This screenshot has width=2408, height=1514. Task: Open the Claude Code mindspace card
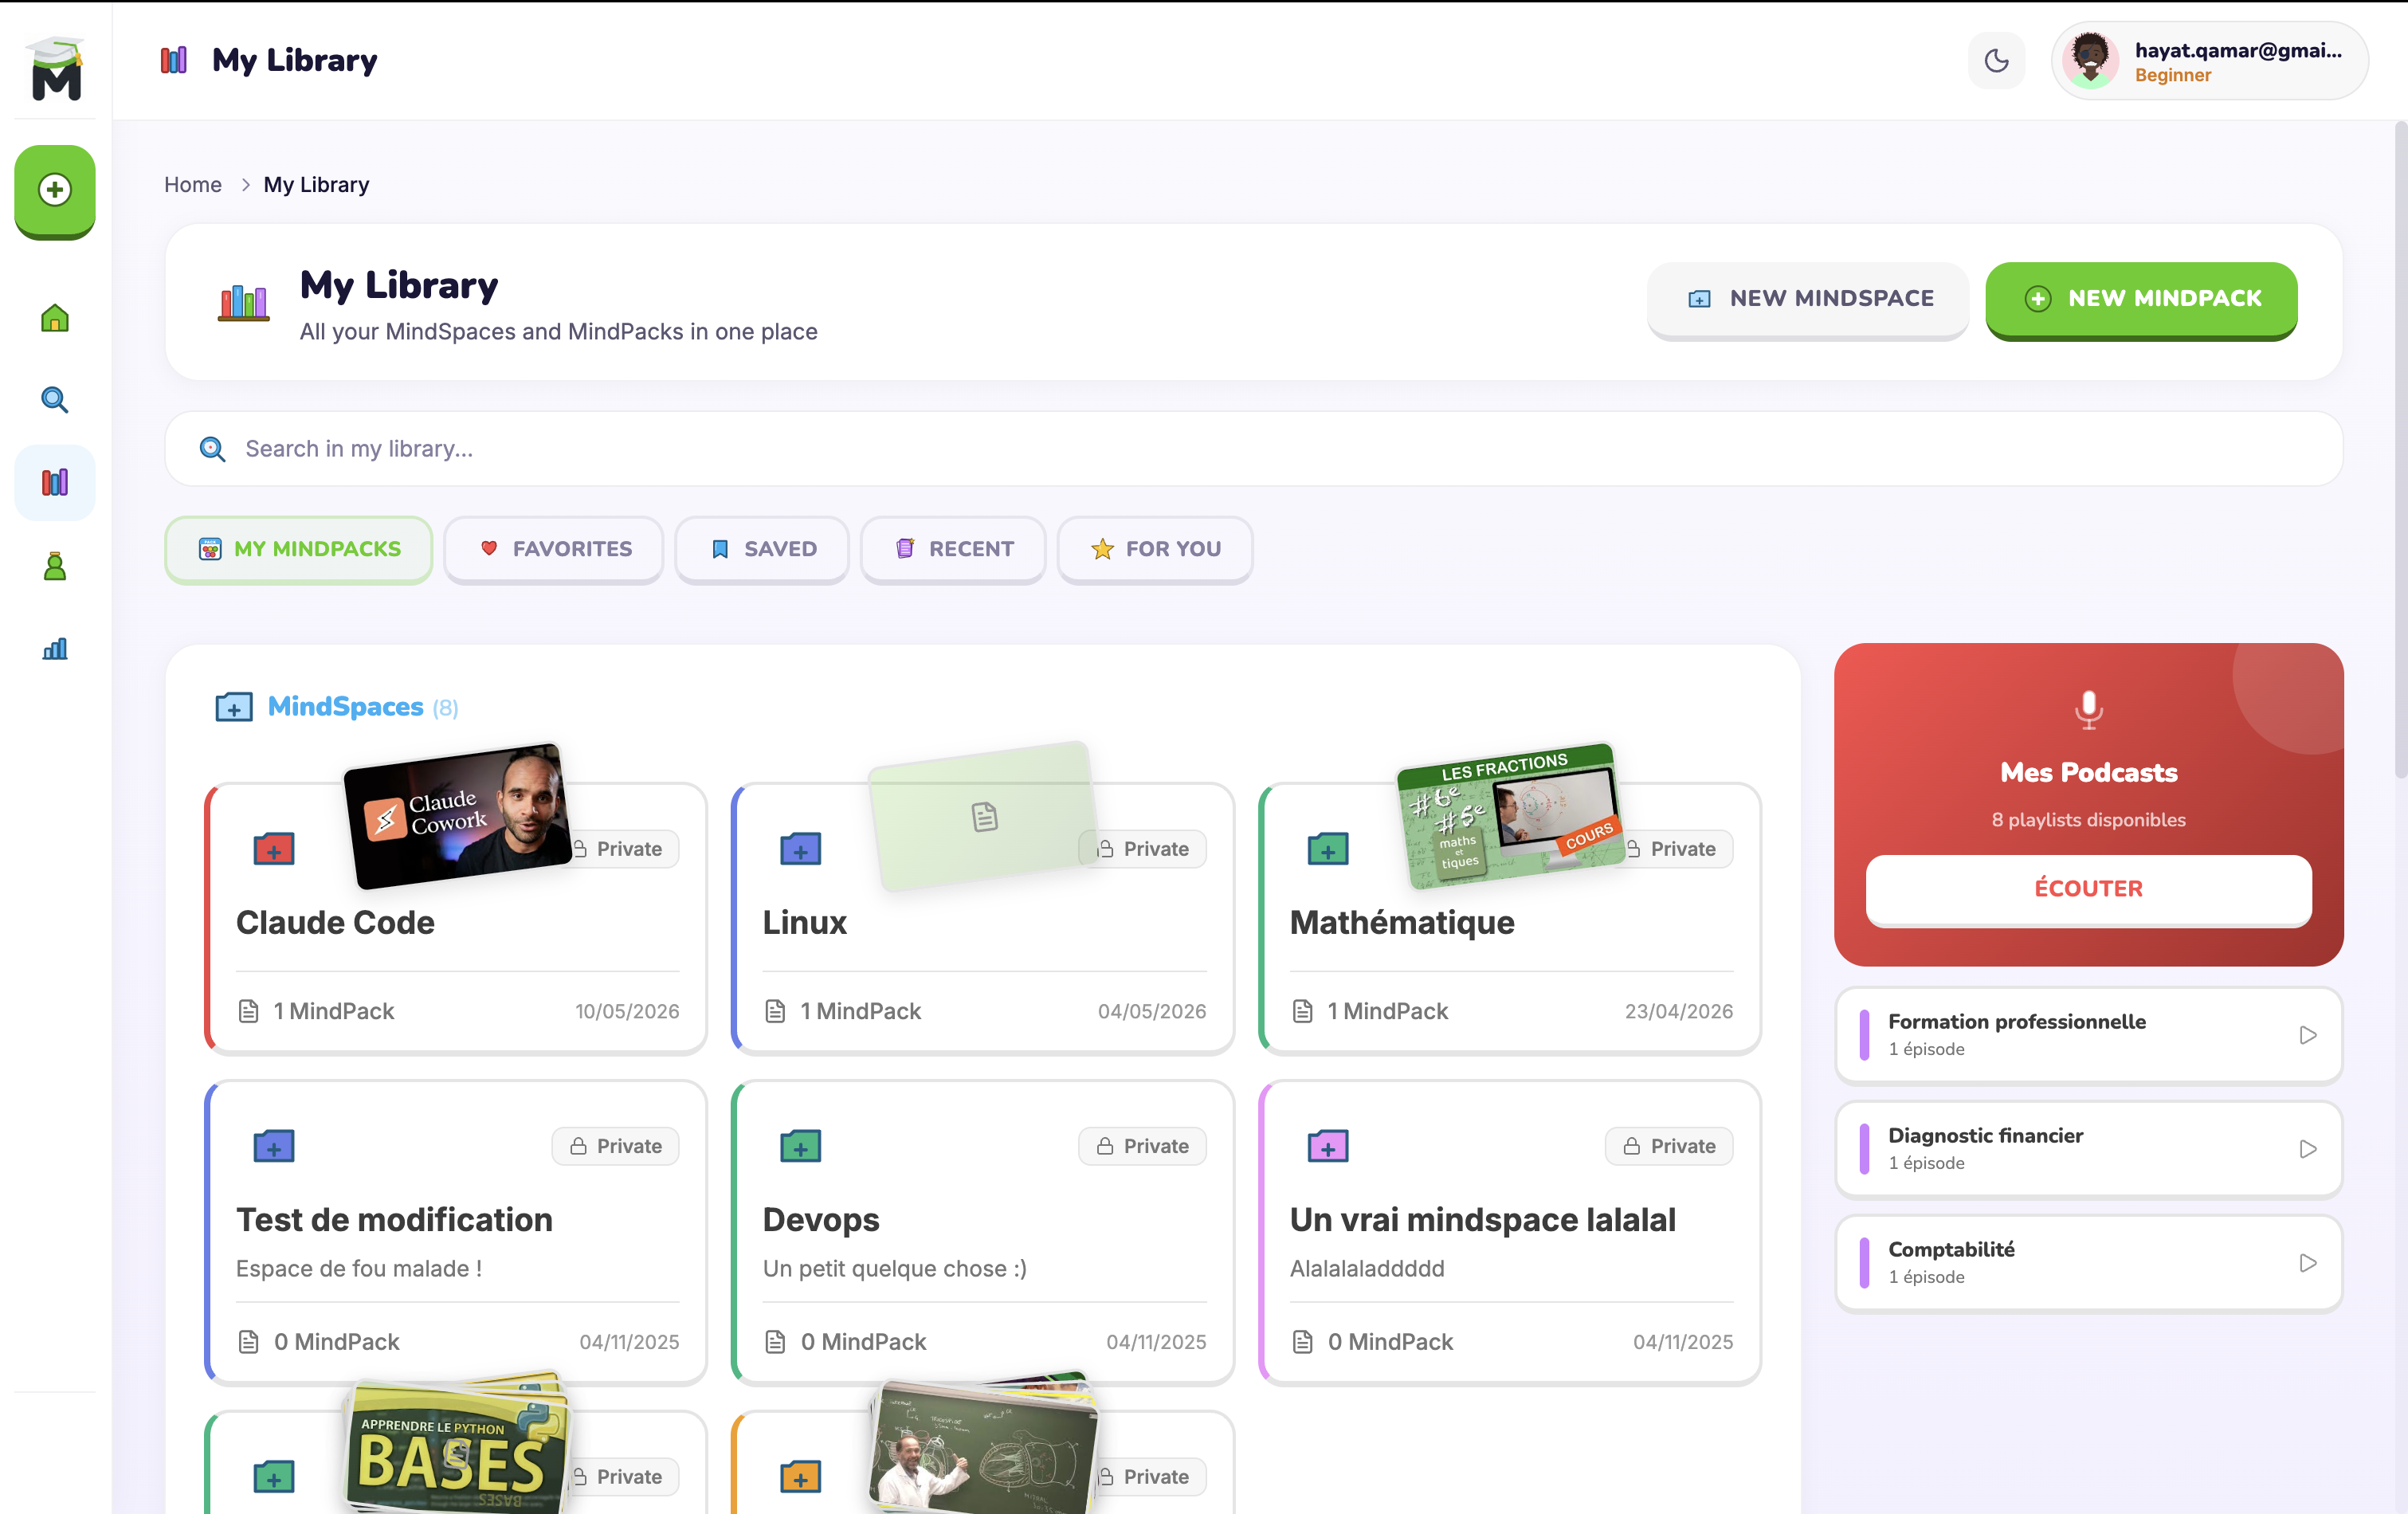point(456,918)
